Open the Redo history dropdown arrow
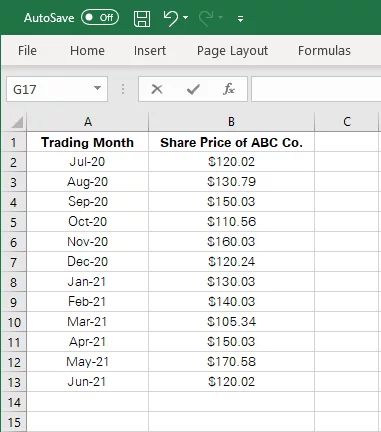 [x=220, y=17]
